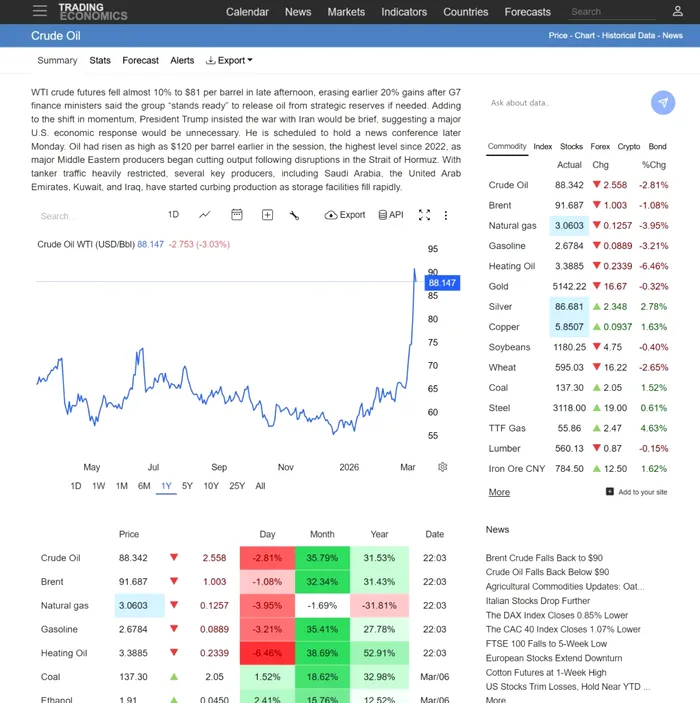Viewport: 700px width, 703px height.
Task: Expand the Export dropdown menu
Action: 229,60
